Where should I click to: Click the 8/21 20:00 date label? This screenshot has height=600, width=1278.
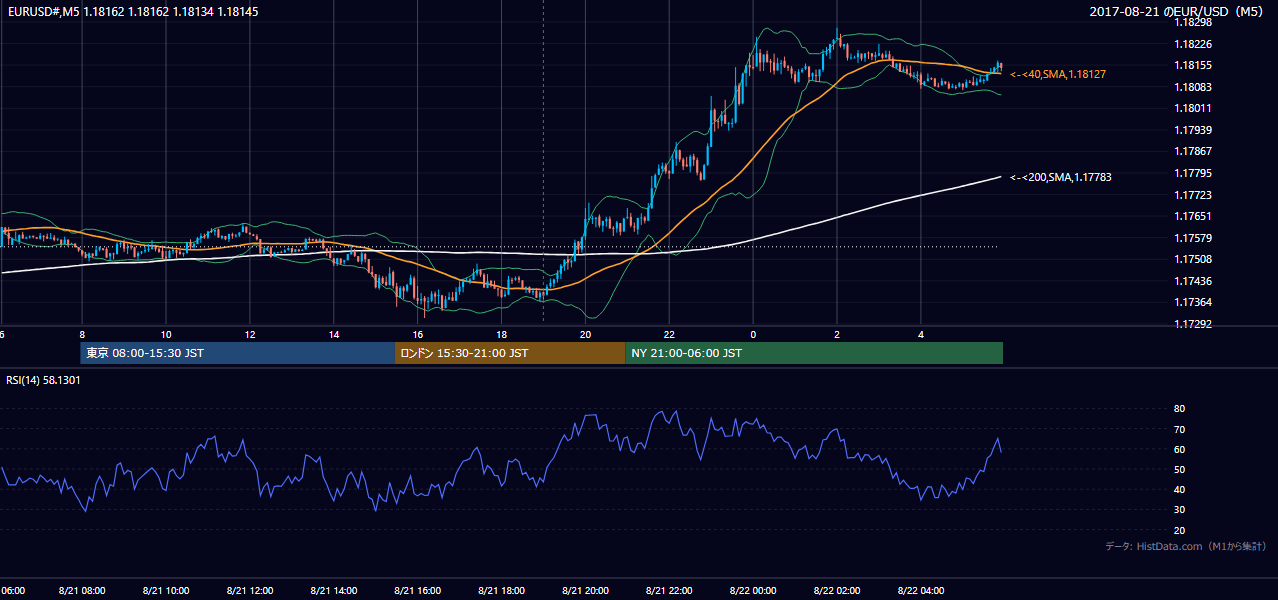tap(586, 591)
